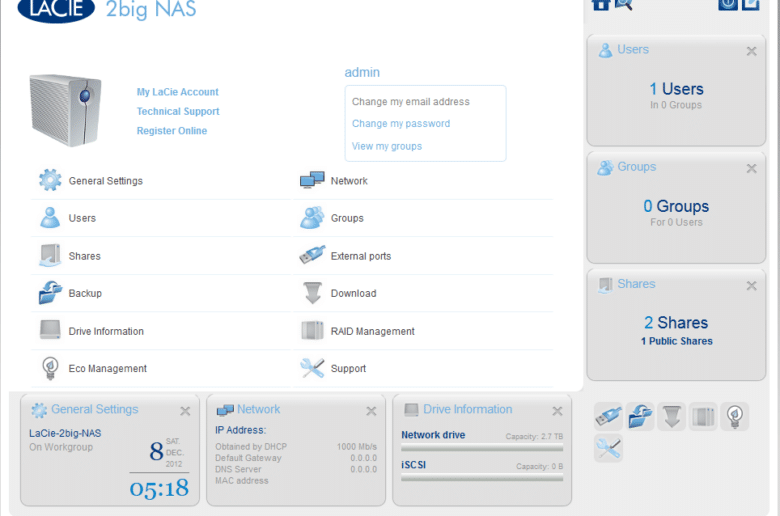The height and width of the screenshot is (516, 780).
Task: Open the home dashboard icon
Action: pyautogui.click(x=601, y=4)
